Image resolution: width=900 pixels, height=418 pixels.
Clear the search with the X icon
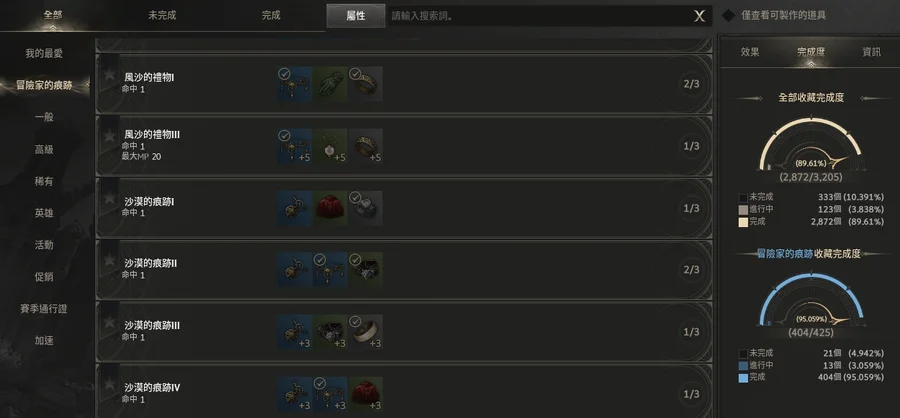(x=699, y=16)
